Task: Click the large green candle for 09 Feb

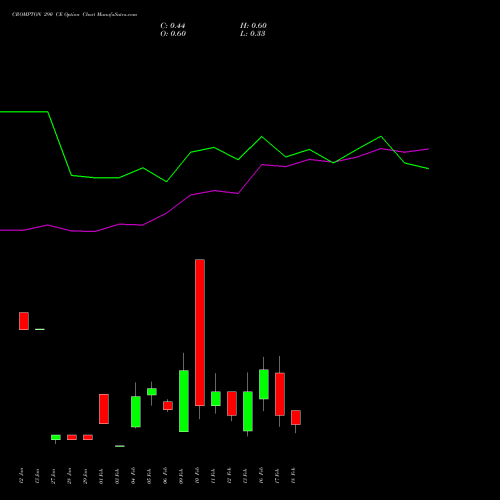Action: 184,401
